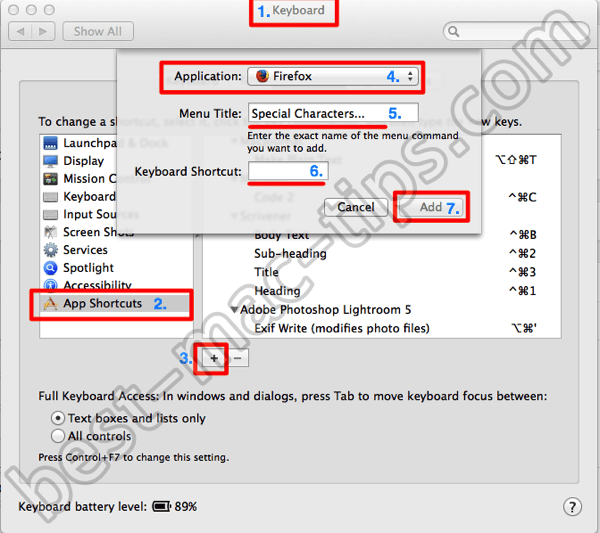The image size is (600, 533).
Task: Click the search magnifier icon in toolbar
Action: [453, 31]
